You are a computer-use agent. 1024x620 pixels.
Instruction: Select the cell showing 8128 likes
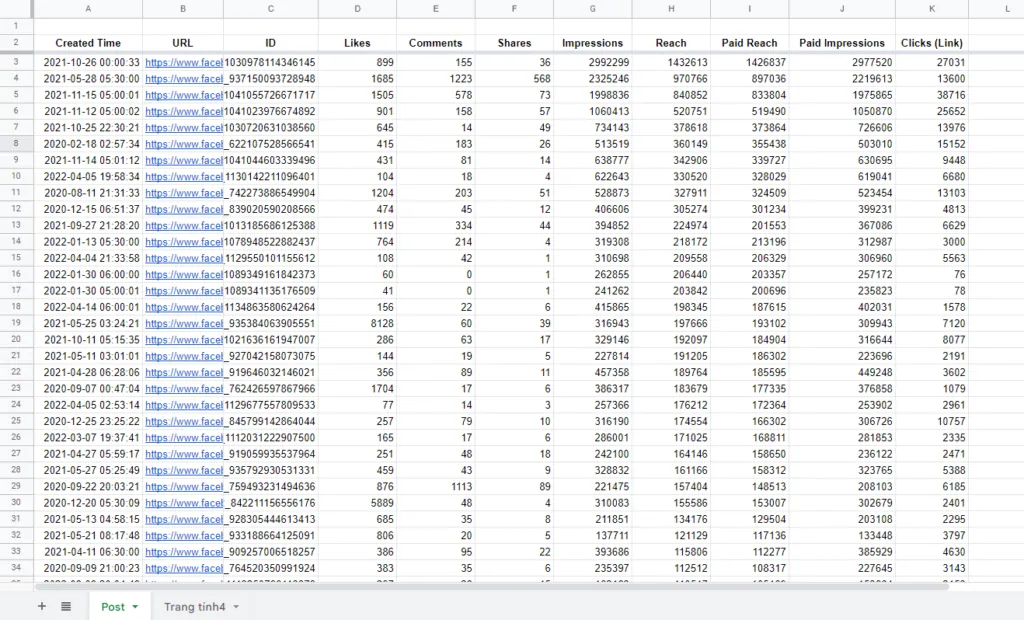click(x=357, y=324)
